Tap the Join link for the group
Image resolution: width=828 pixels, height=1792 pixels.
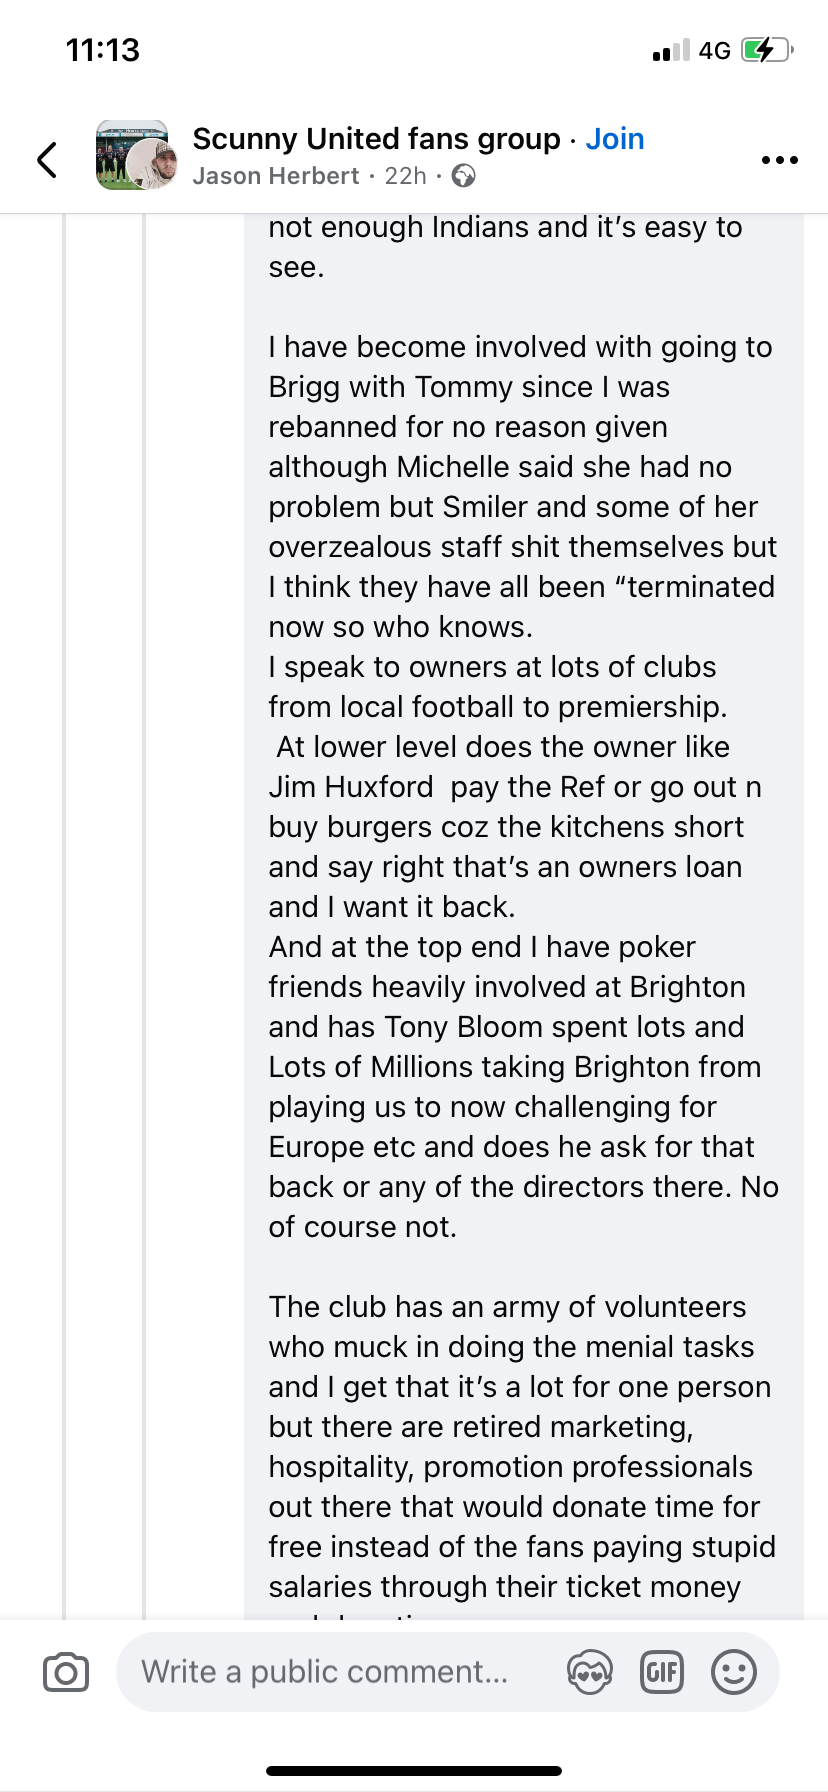(x=614, y=139)
